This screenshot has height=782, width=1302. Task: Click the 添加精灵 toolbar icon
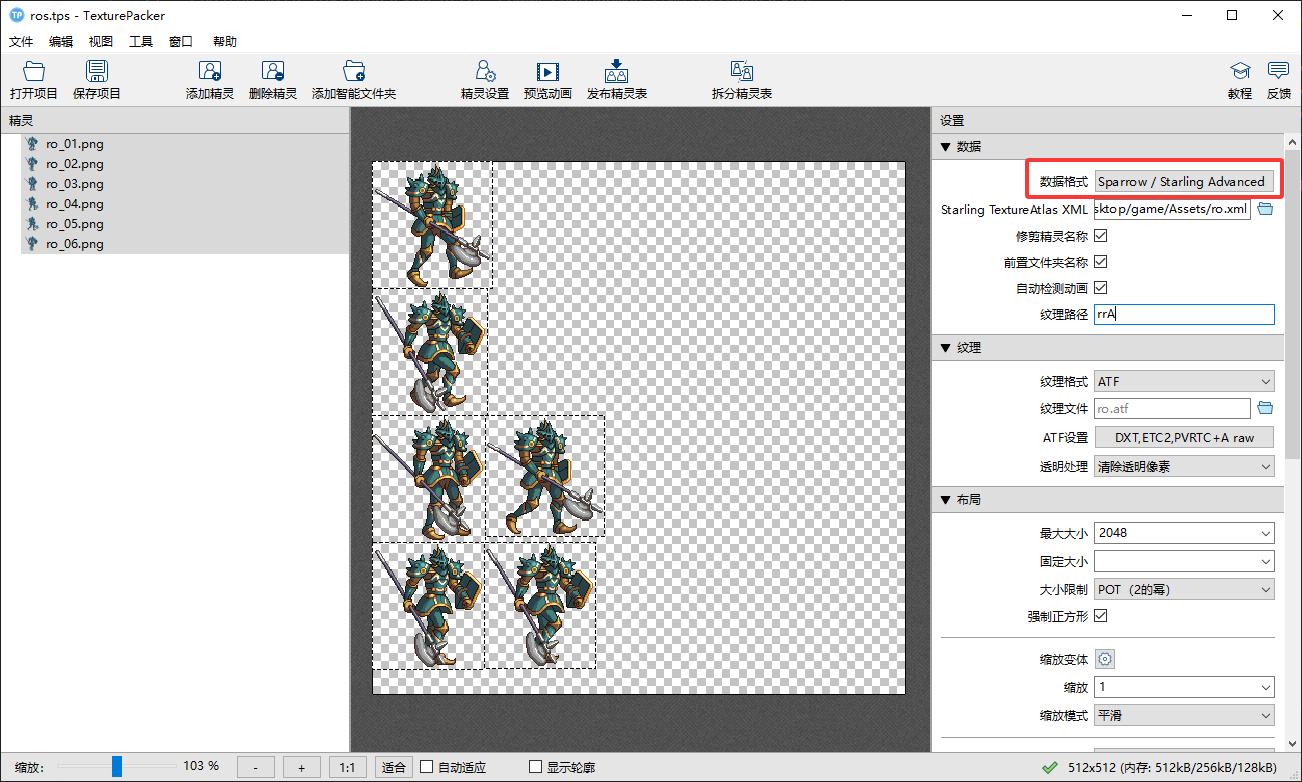point(209,72)
